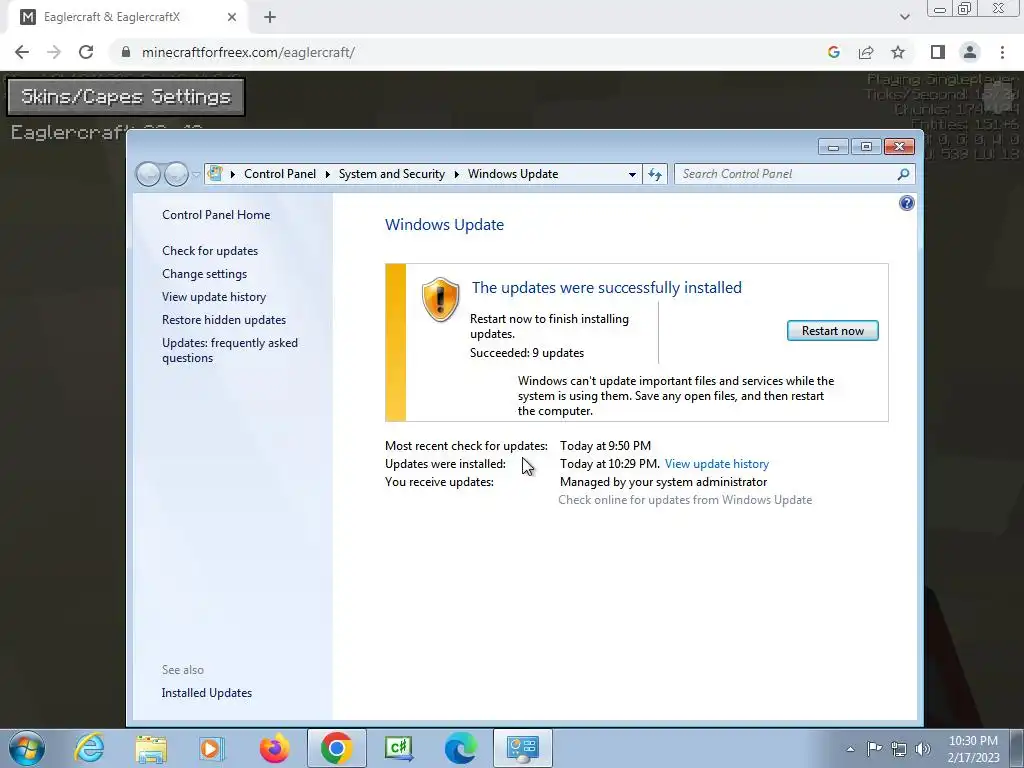Click the taskbar clock showing 10:30 PM
Viewport: 1024px width, 768px height.
pos(973,749)
